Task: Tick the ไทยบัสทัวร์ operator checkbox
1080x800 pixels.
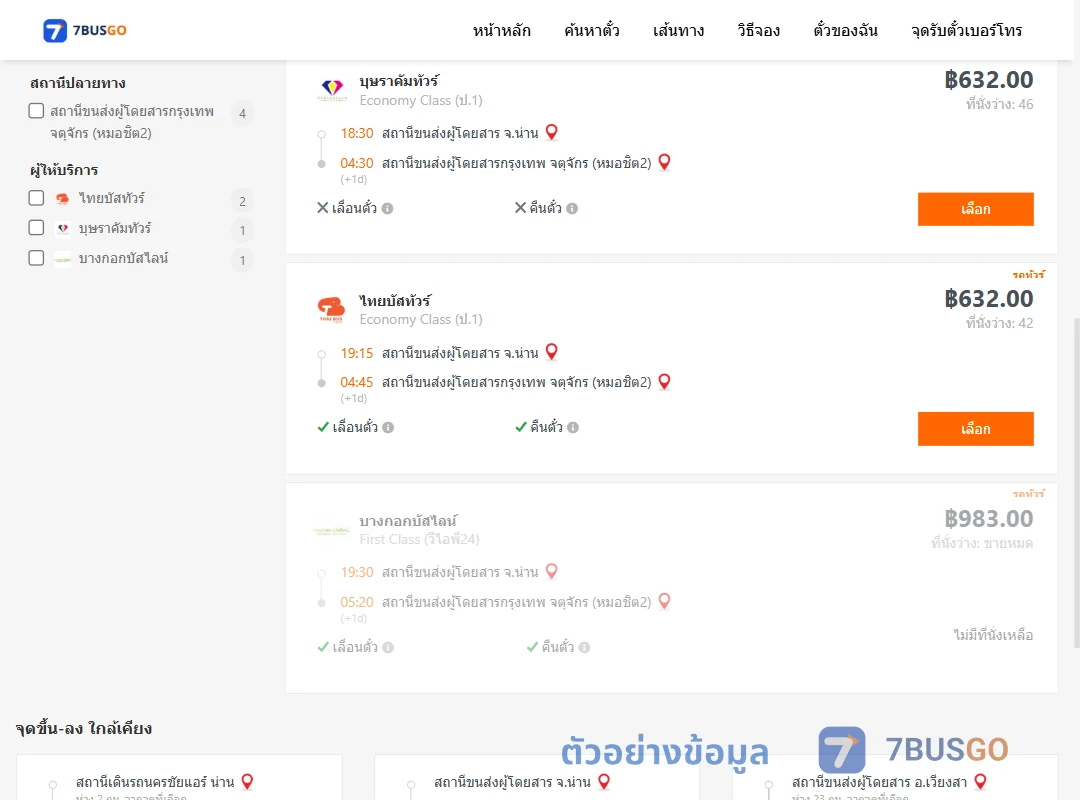Action: point(37,198)
